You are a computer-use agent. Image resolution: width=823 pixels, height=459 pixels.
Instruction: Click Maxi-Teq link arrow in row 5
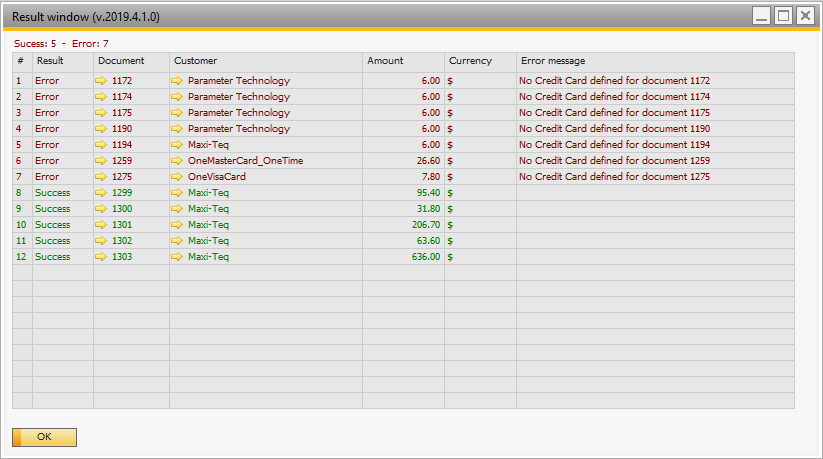click(177, 145)
